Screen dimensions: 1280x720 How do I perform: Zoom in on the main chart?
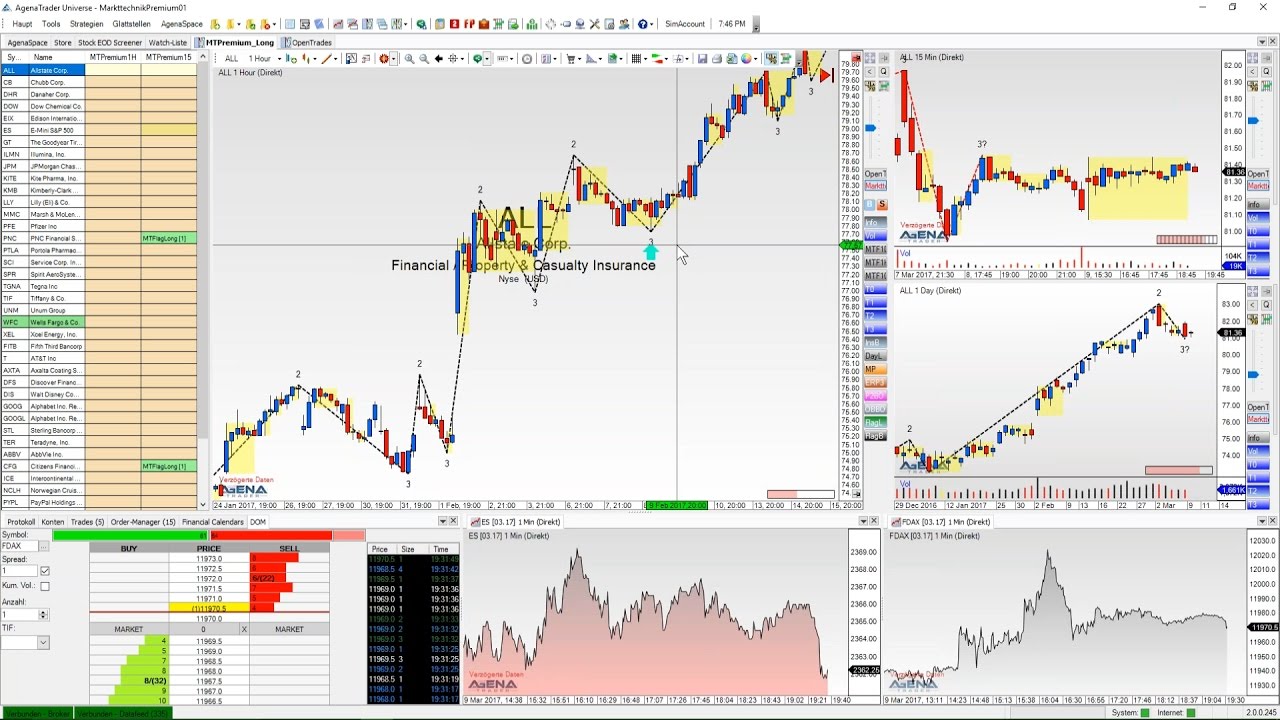pyautogui.click(x=408, y=59)
